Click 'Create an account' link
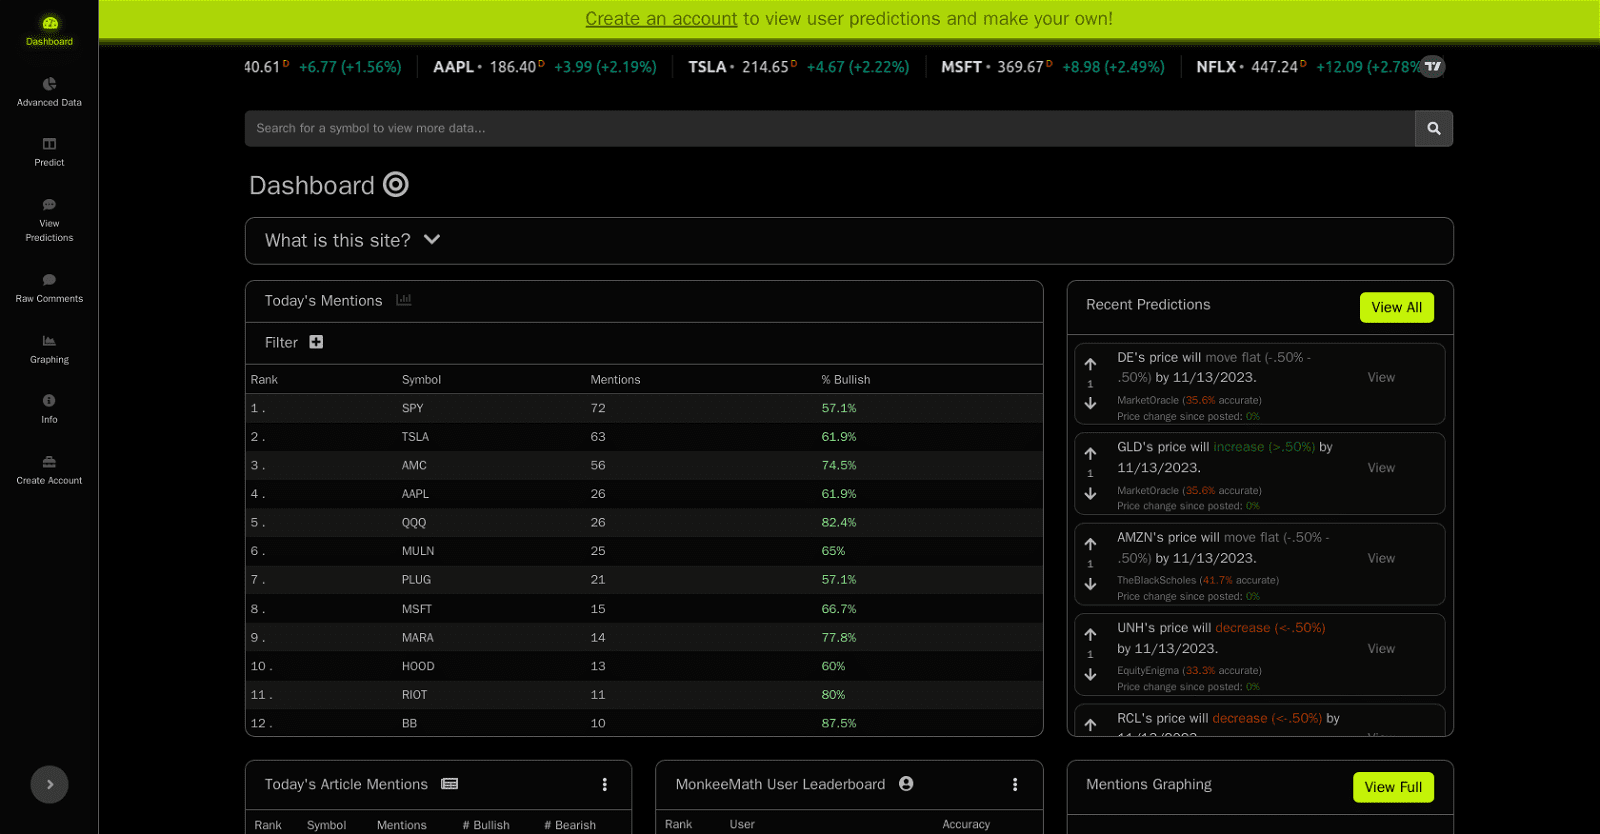The image size is (1600, 834). pos(661,19)
